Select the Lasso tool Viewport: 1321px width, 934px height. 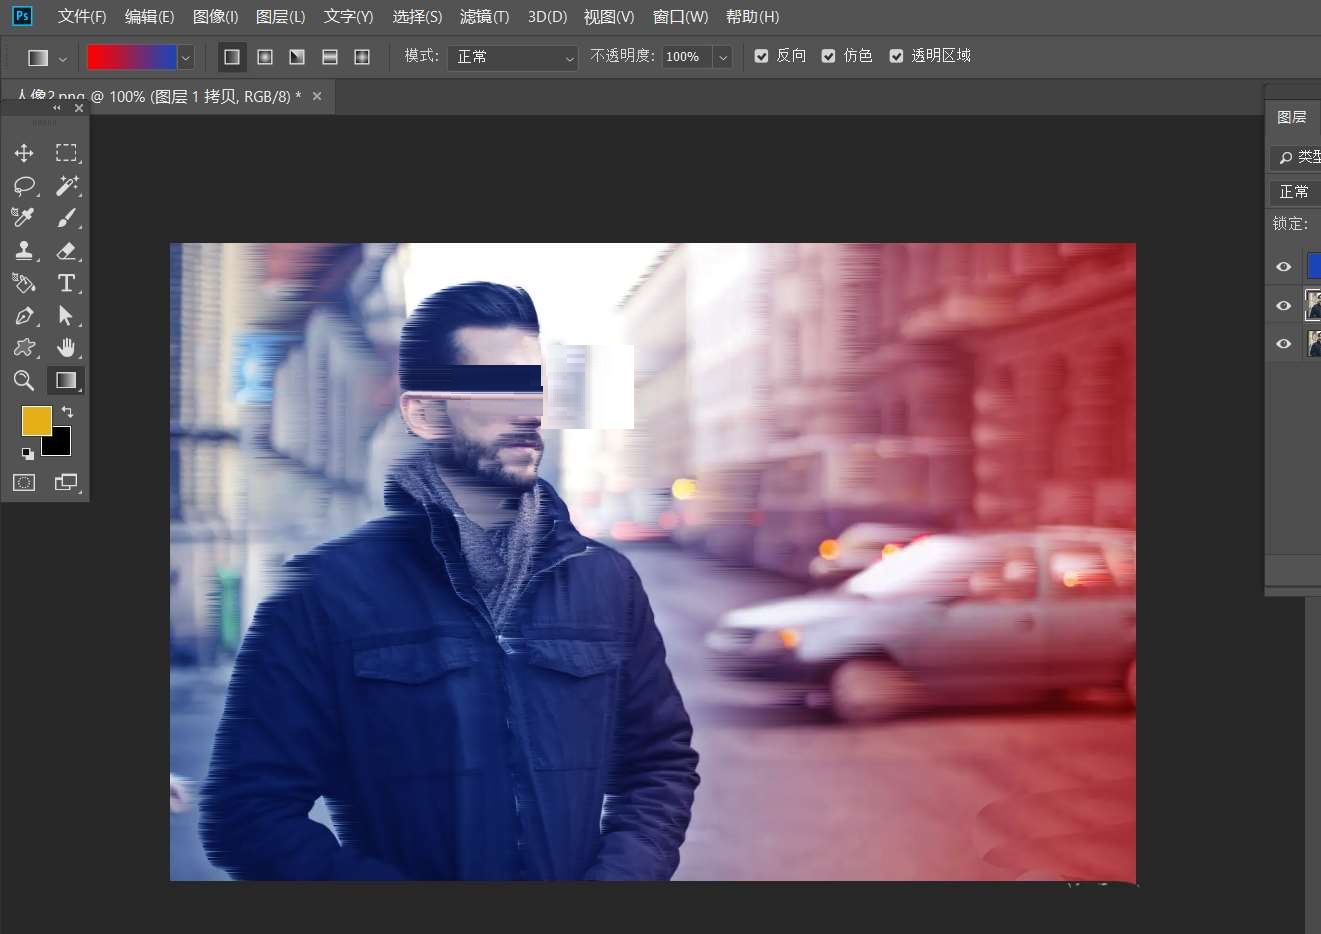click(x=24, y=186)
